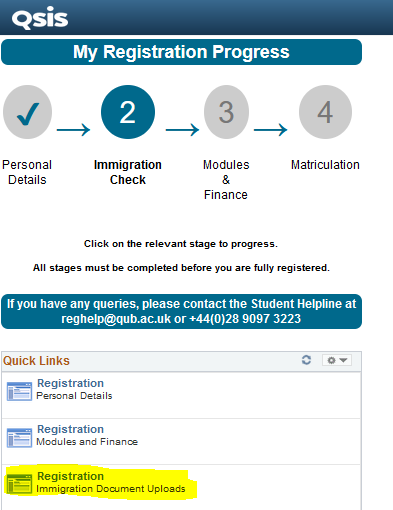Screen dimensions: 393x510
Task: Click the Modules and Finance page icon
Action: point(19,437)
